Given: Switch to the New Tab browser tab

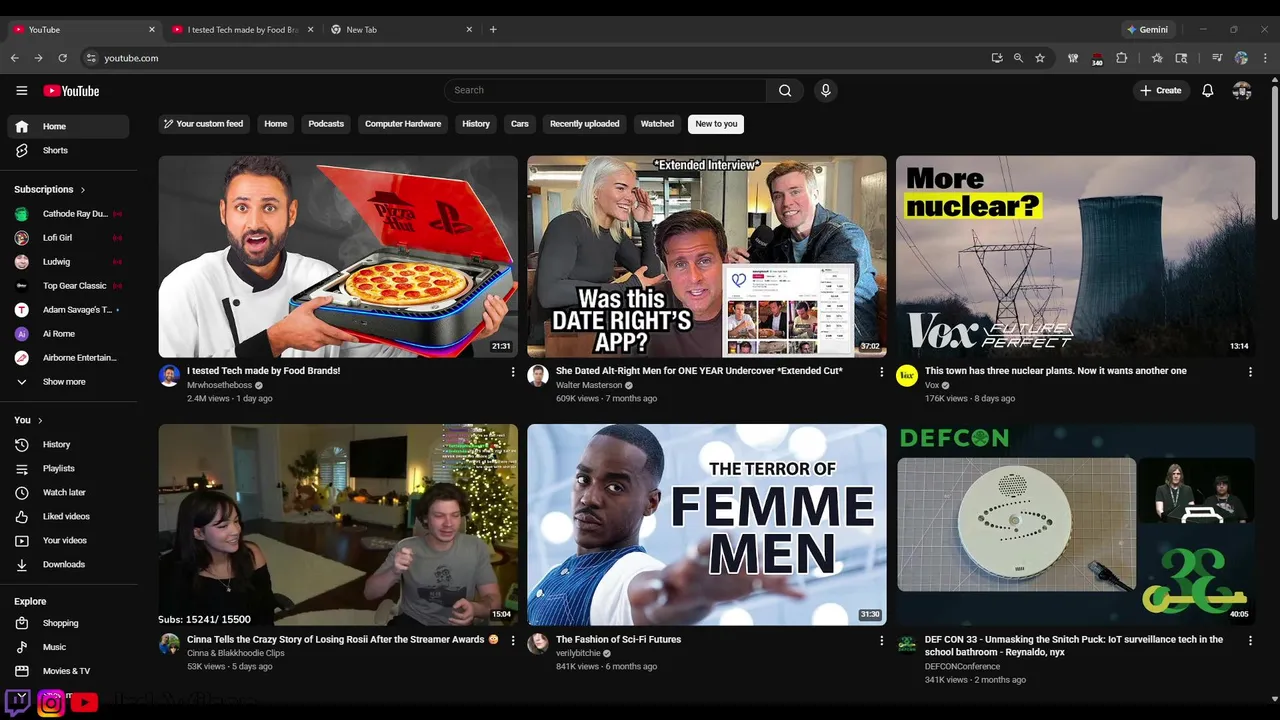Looking at the screenshot, I should coord(402,30).
